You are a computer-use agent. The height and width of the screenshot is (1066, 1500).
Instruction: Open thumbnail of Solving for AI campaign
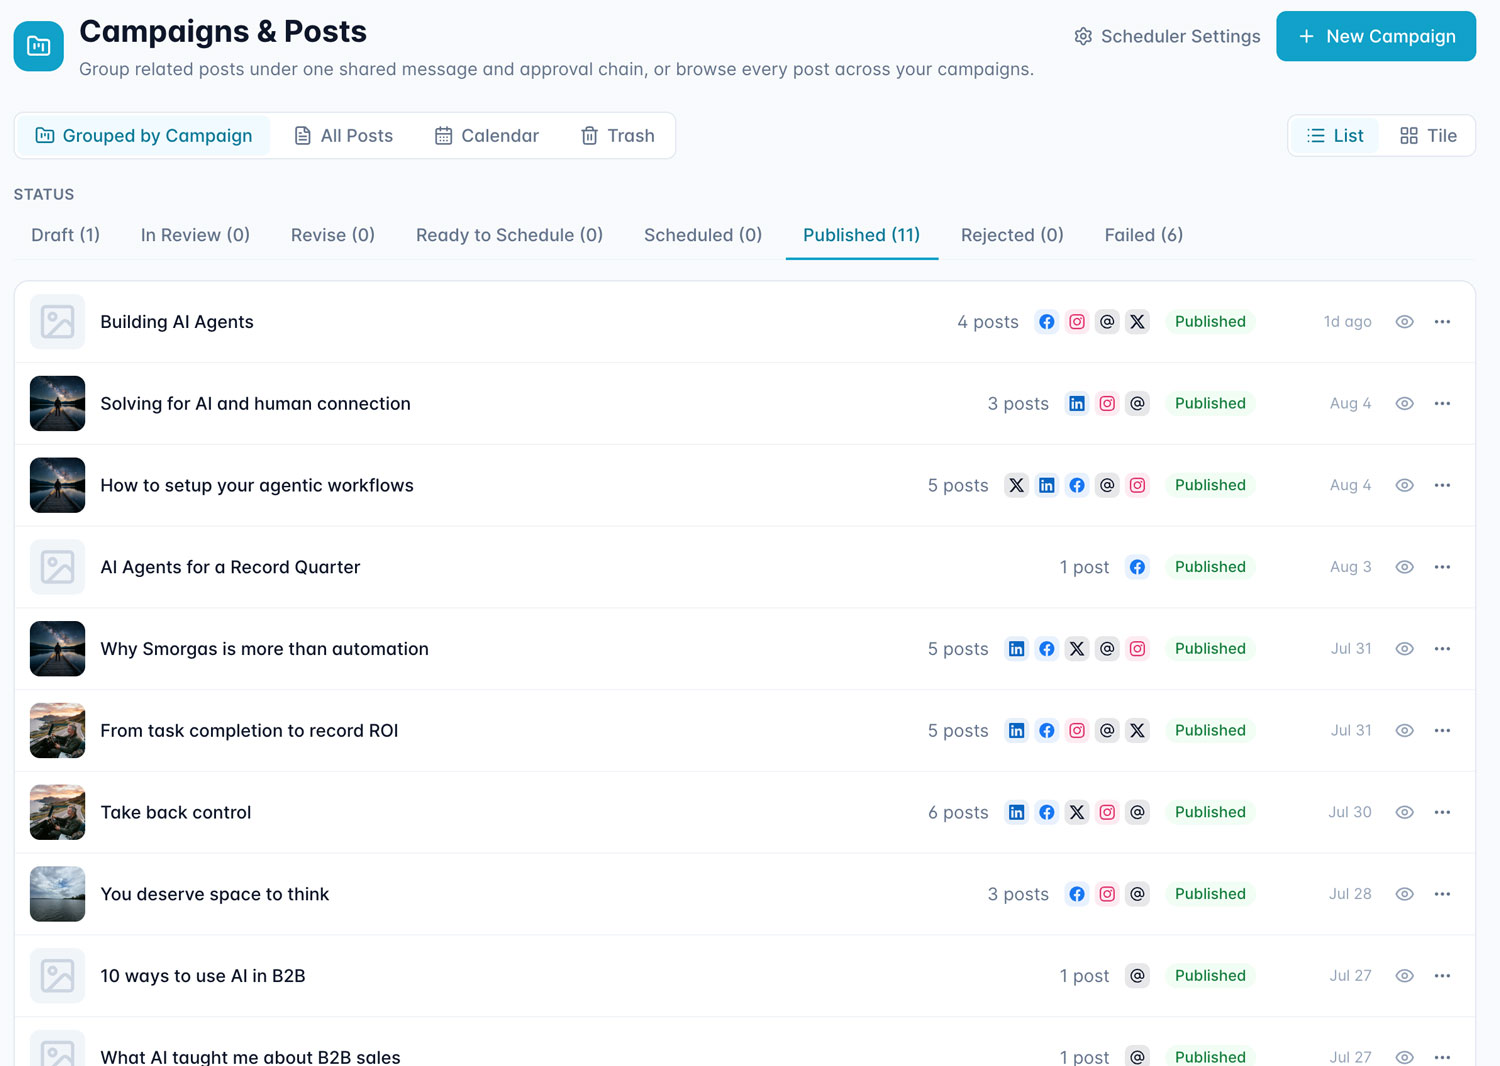[57, 404]
